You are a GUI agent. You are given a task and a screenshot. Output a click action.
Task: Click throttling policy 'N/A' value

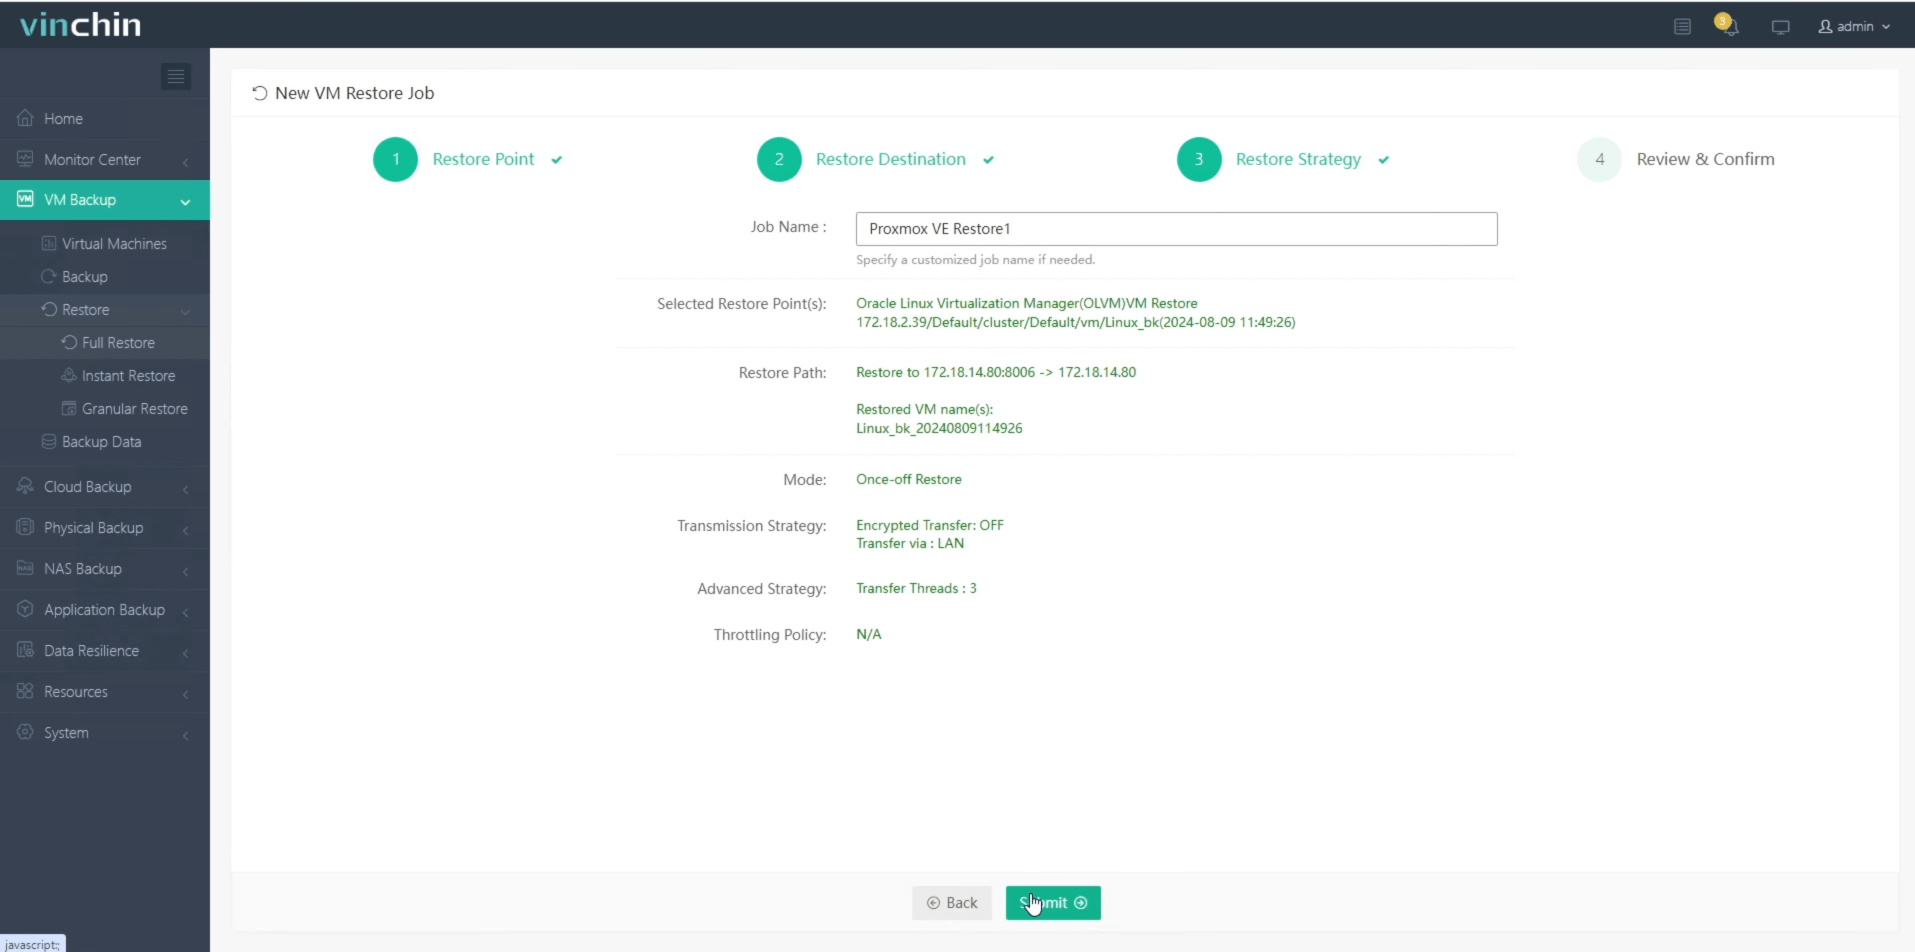(868, 634)
